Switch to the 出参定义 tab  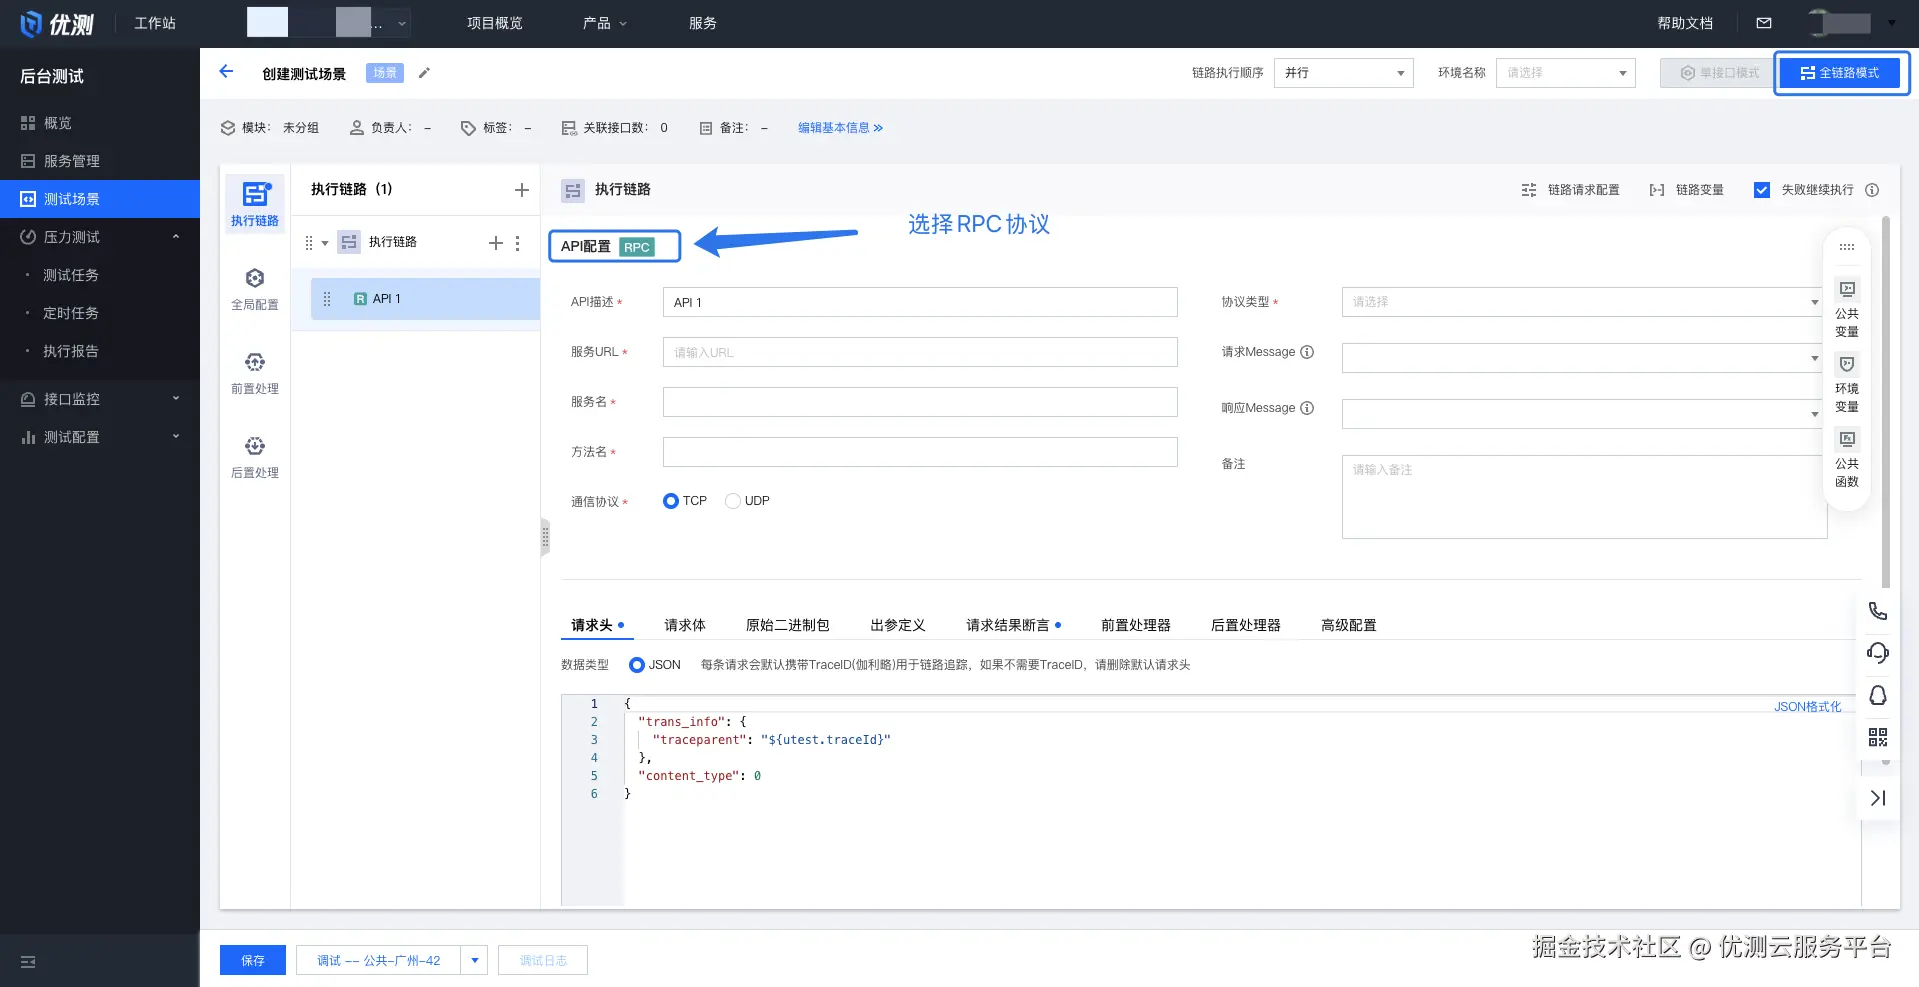tap(898, 625)
